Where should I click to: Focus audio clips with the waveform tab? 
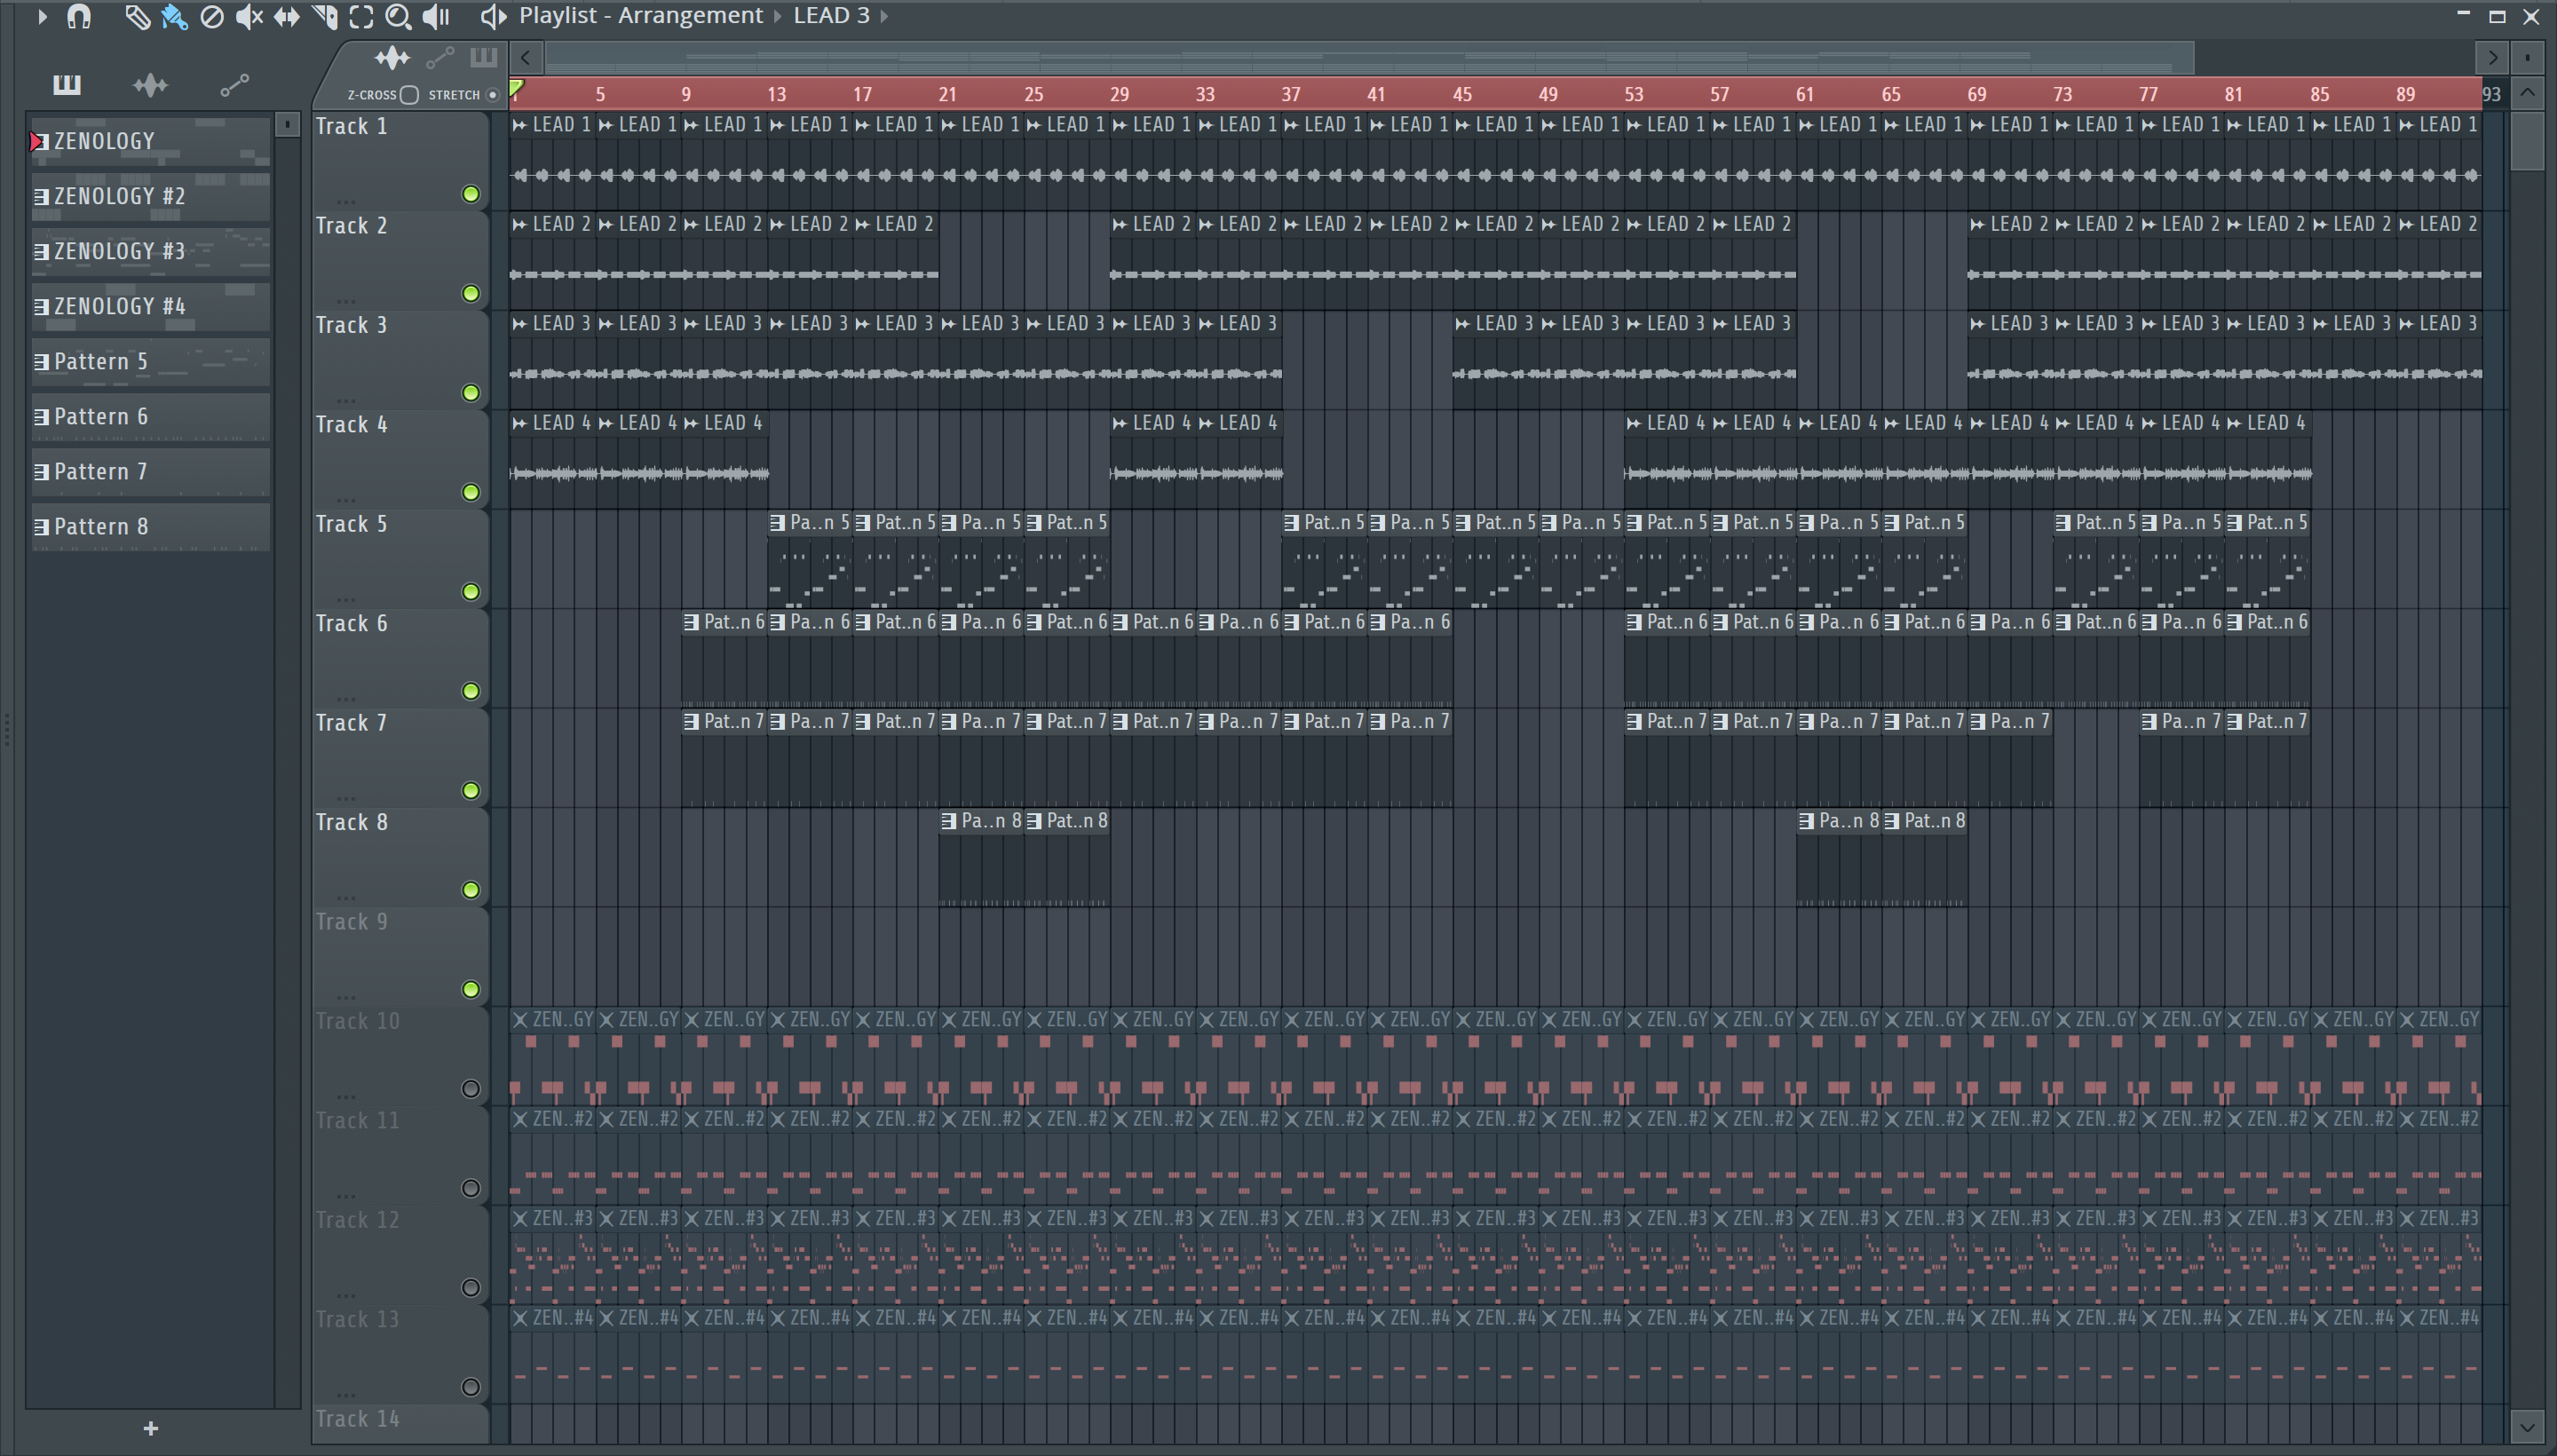pos(392,58)
